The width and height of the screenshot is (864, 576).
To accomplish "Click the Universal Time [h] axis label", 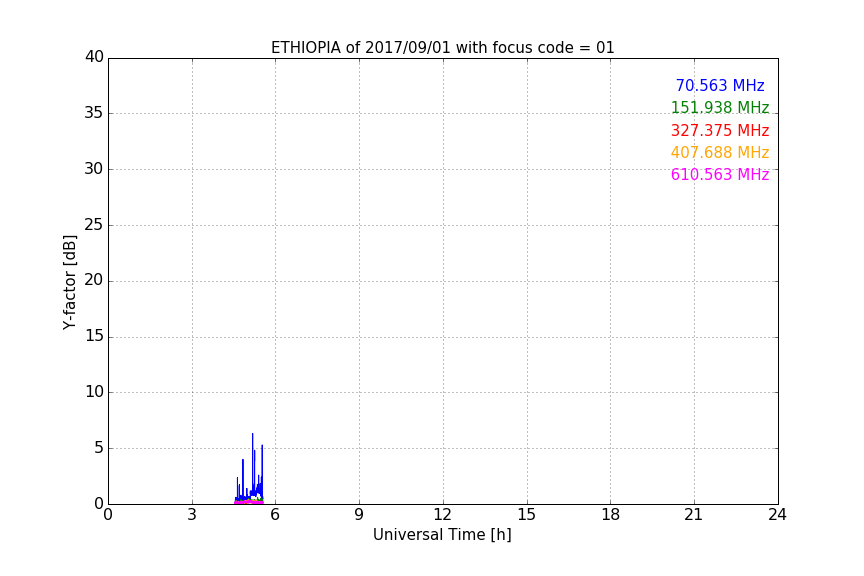I will (x=442, y=535).
